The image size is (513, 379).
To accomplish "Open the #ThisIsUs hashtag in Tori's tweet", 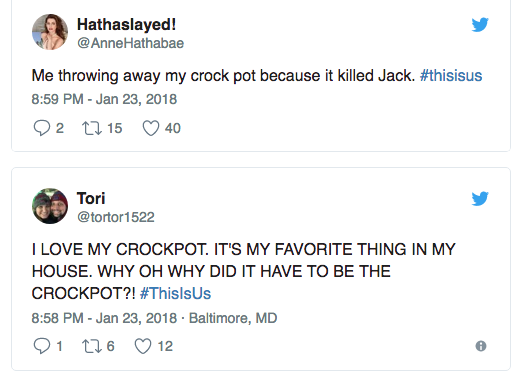I will click(x=175, y=294).
